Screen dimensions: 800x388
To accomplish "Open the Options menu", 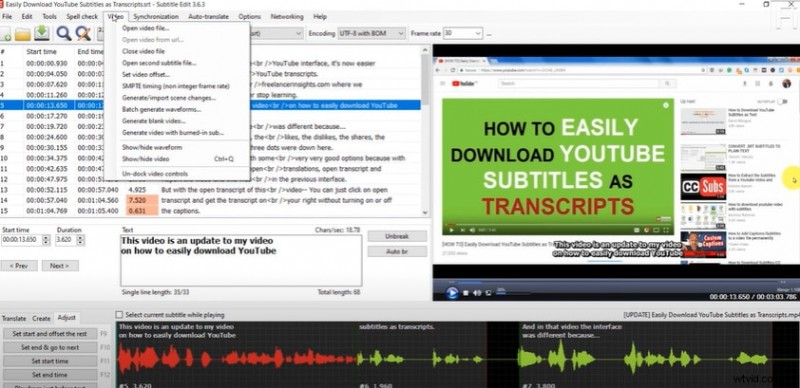I will tap(249, 16).
